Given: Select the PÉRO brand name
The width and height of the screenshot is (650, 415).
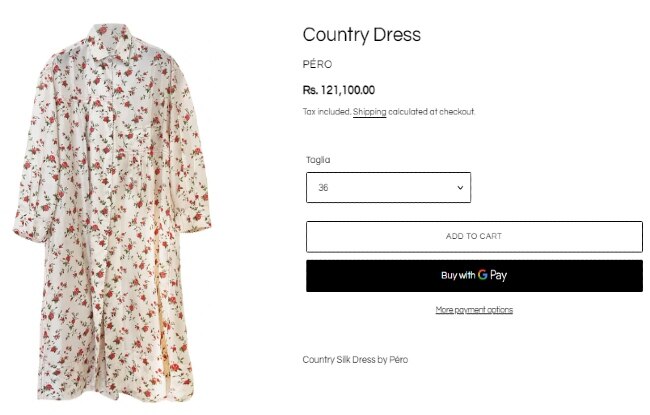Looking at the screenshot, I should coord(317,64).
